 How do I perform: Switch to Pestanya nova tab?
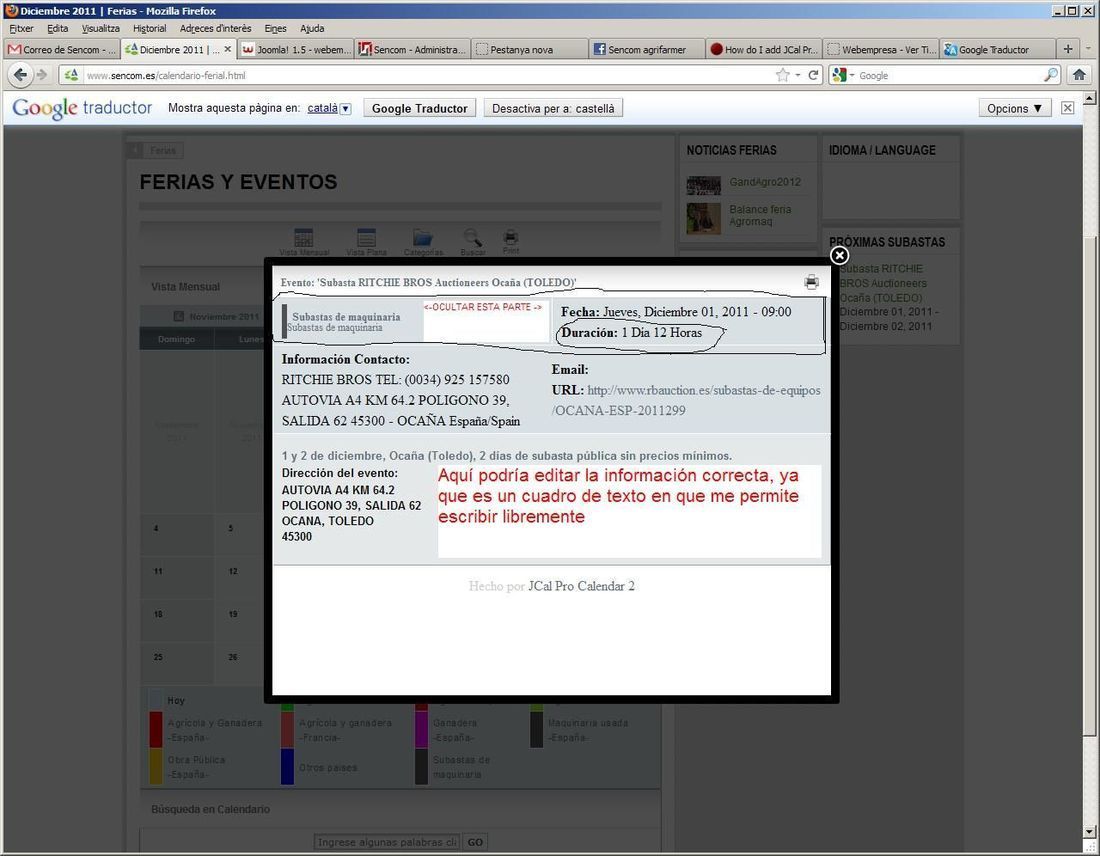tap(529, 49)
